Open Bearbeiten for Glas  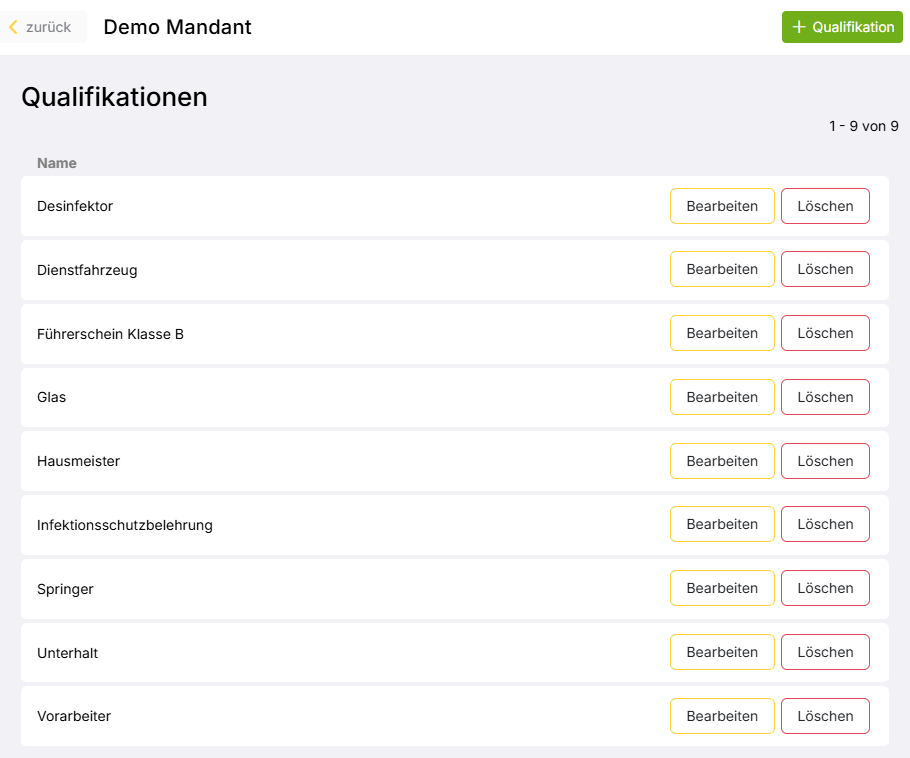pyautogui.click(x=722, y=397)
